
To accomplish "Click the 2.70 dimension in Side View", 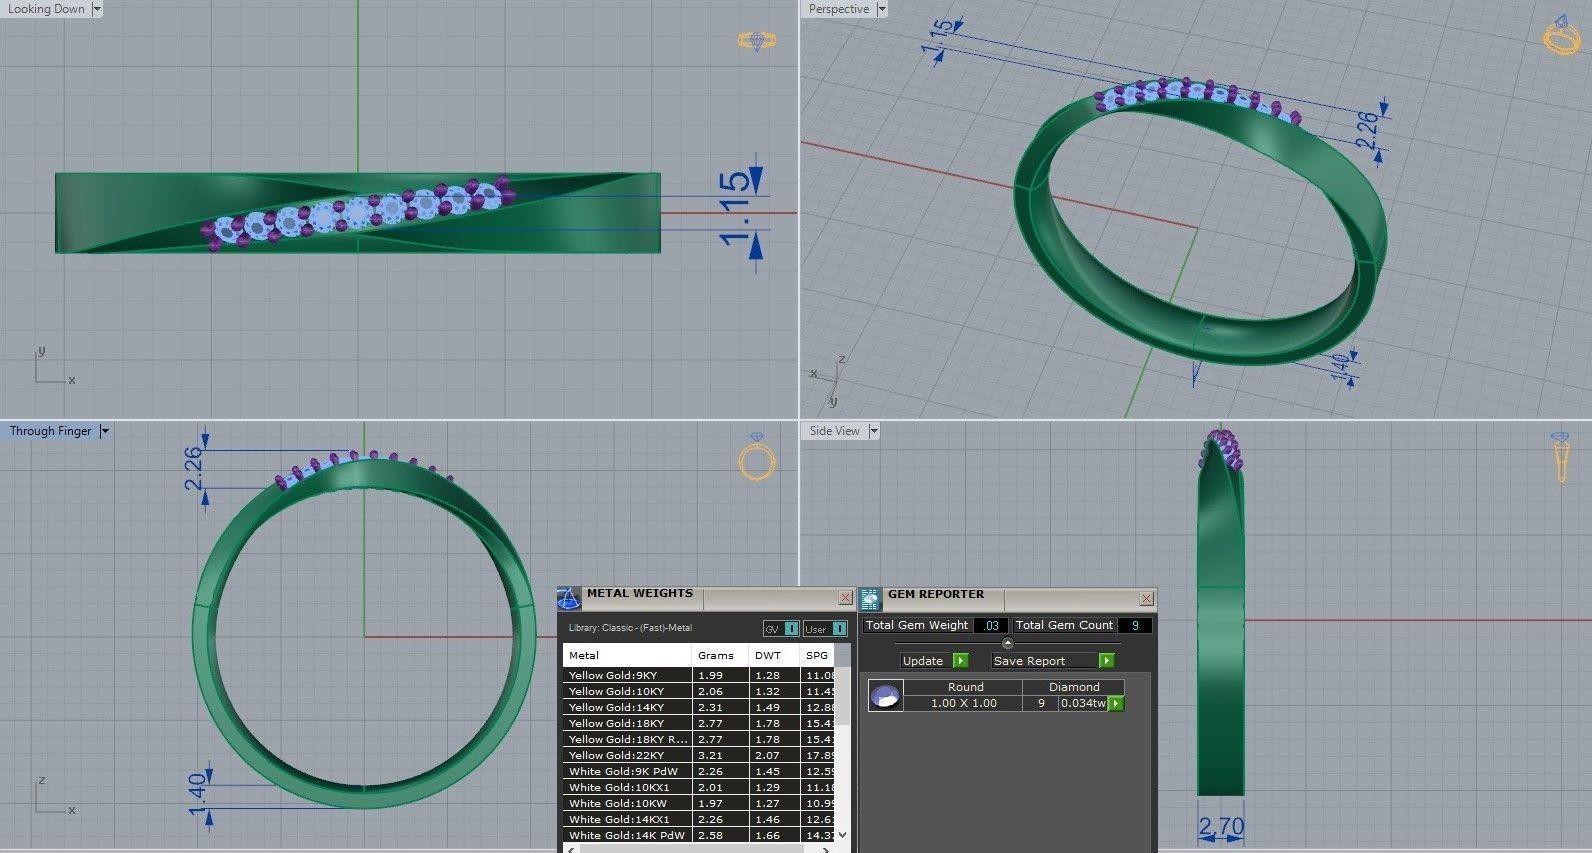I will pos(1221,827).
